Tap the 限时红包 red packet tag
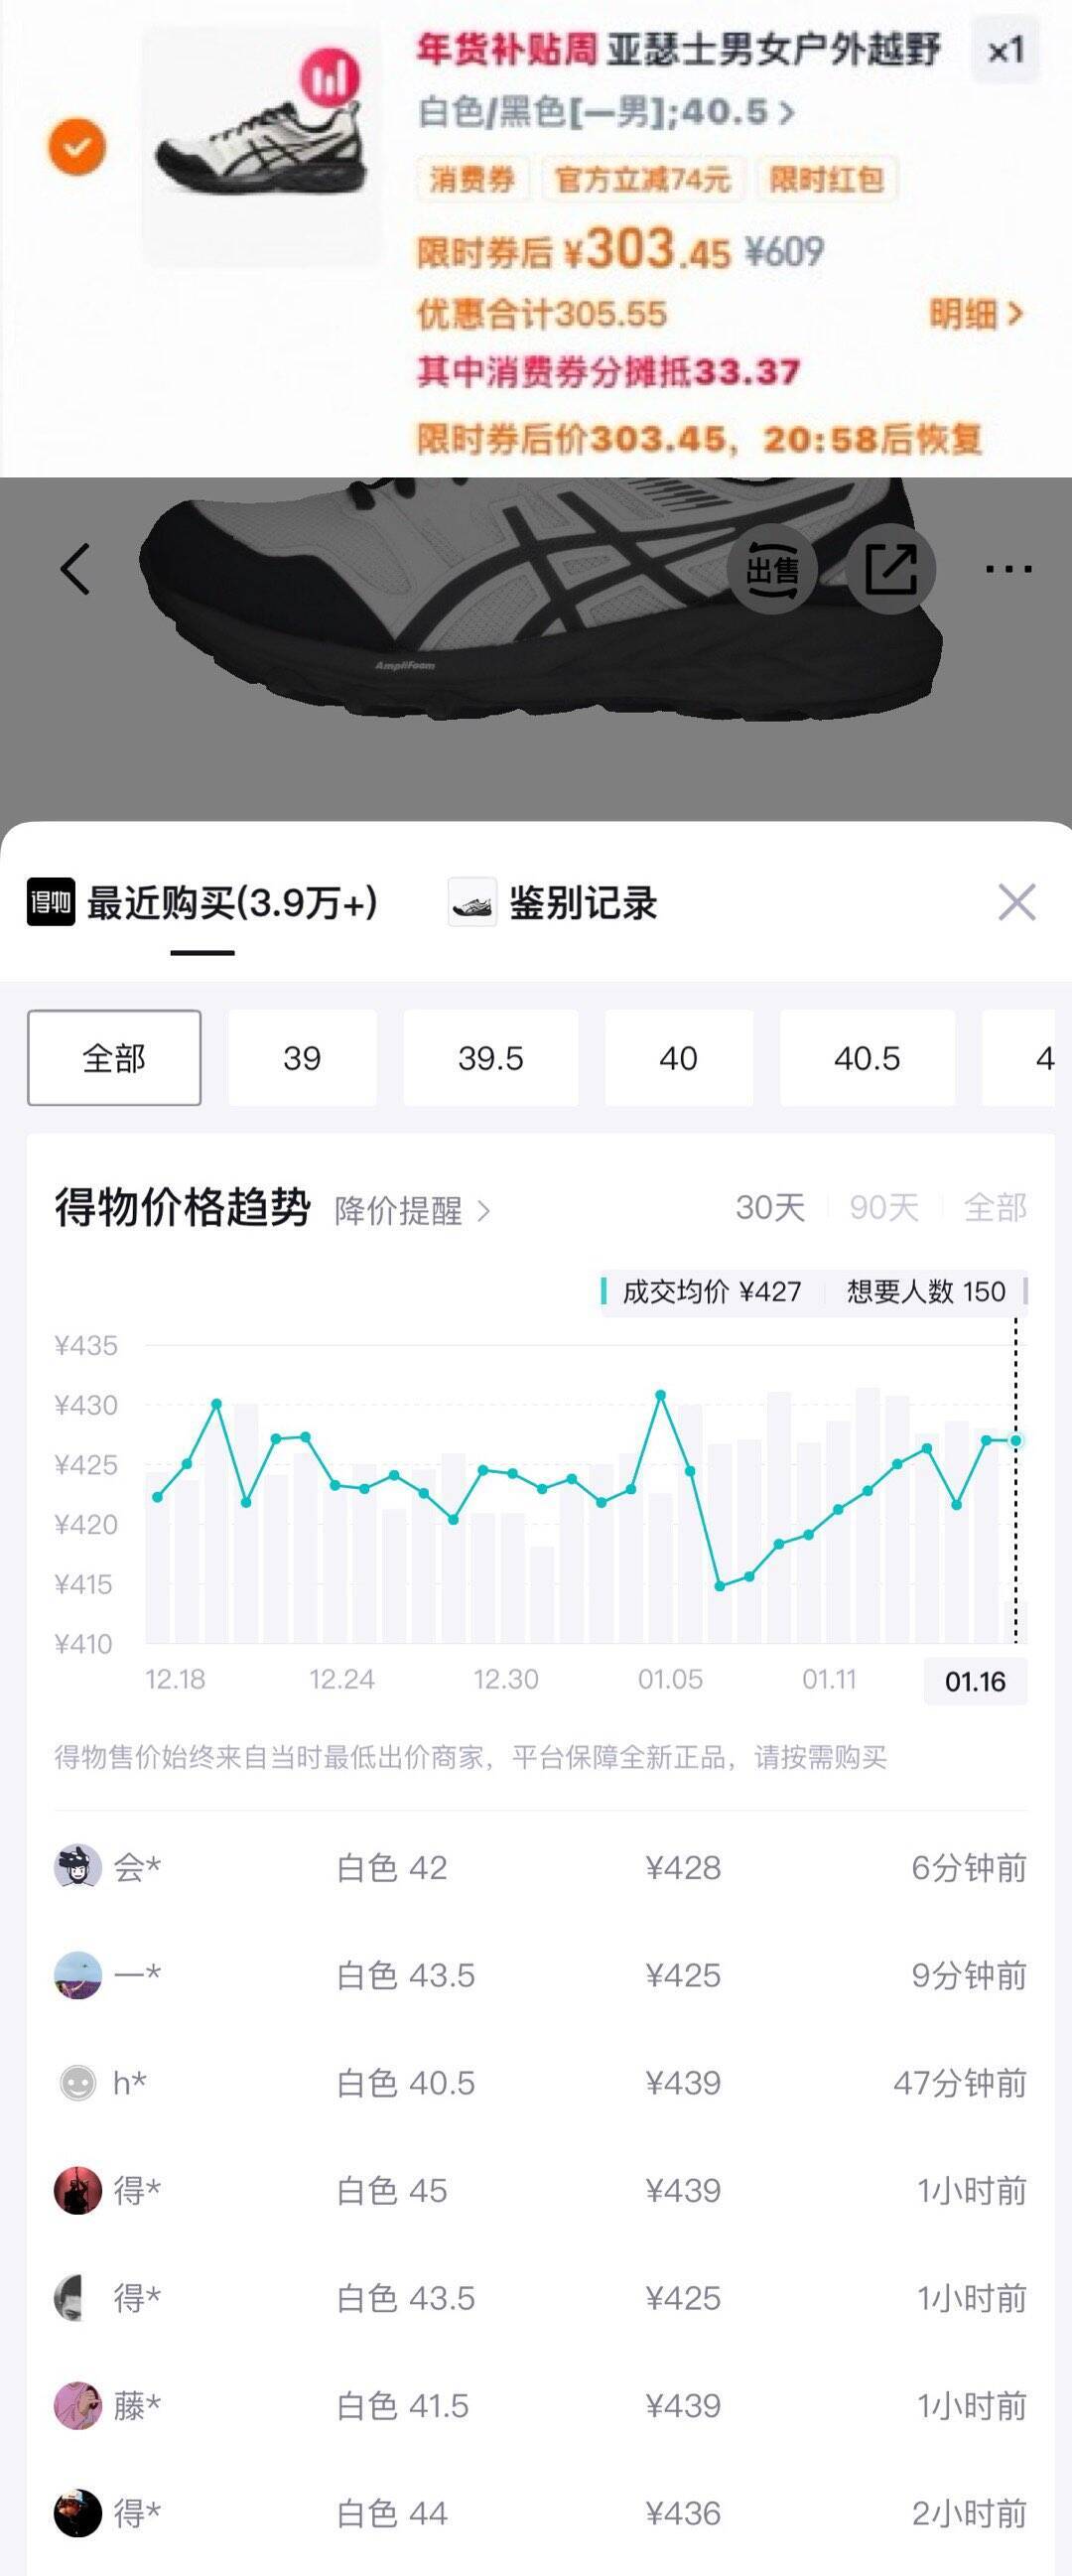This screenshot has height=2576, width=1072. pos(826,179)
